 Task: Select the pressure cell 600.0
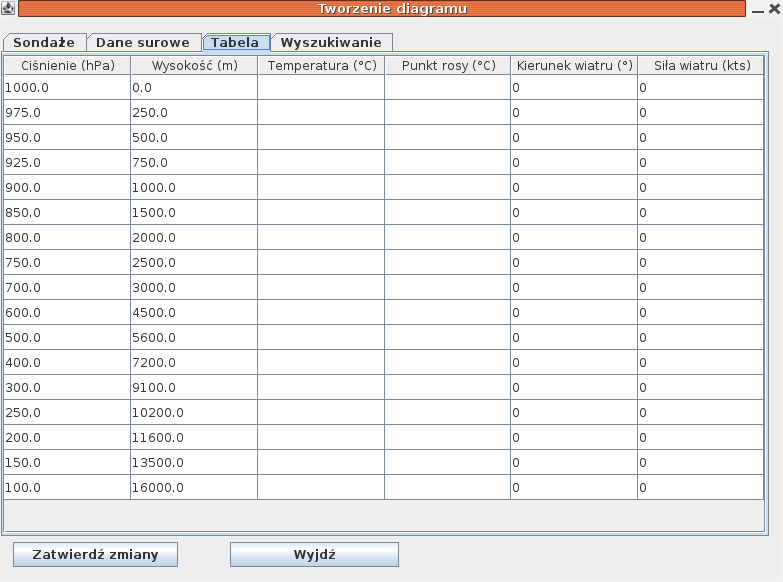point(67,312)
